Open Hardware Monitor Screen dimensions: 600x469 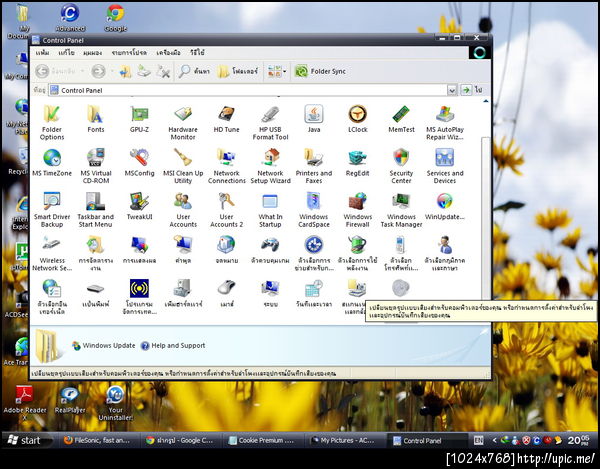click(x=183, y=122)
